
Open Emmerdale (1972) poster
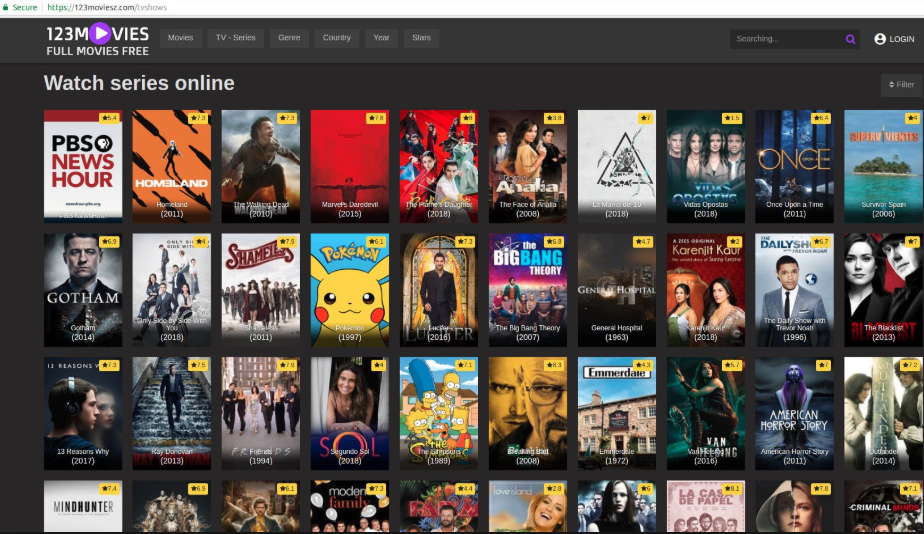pos(616,413)
